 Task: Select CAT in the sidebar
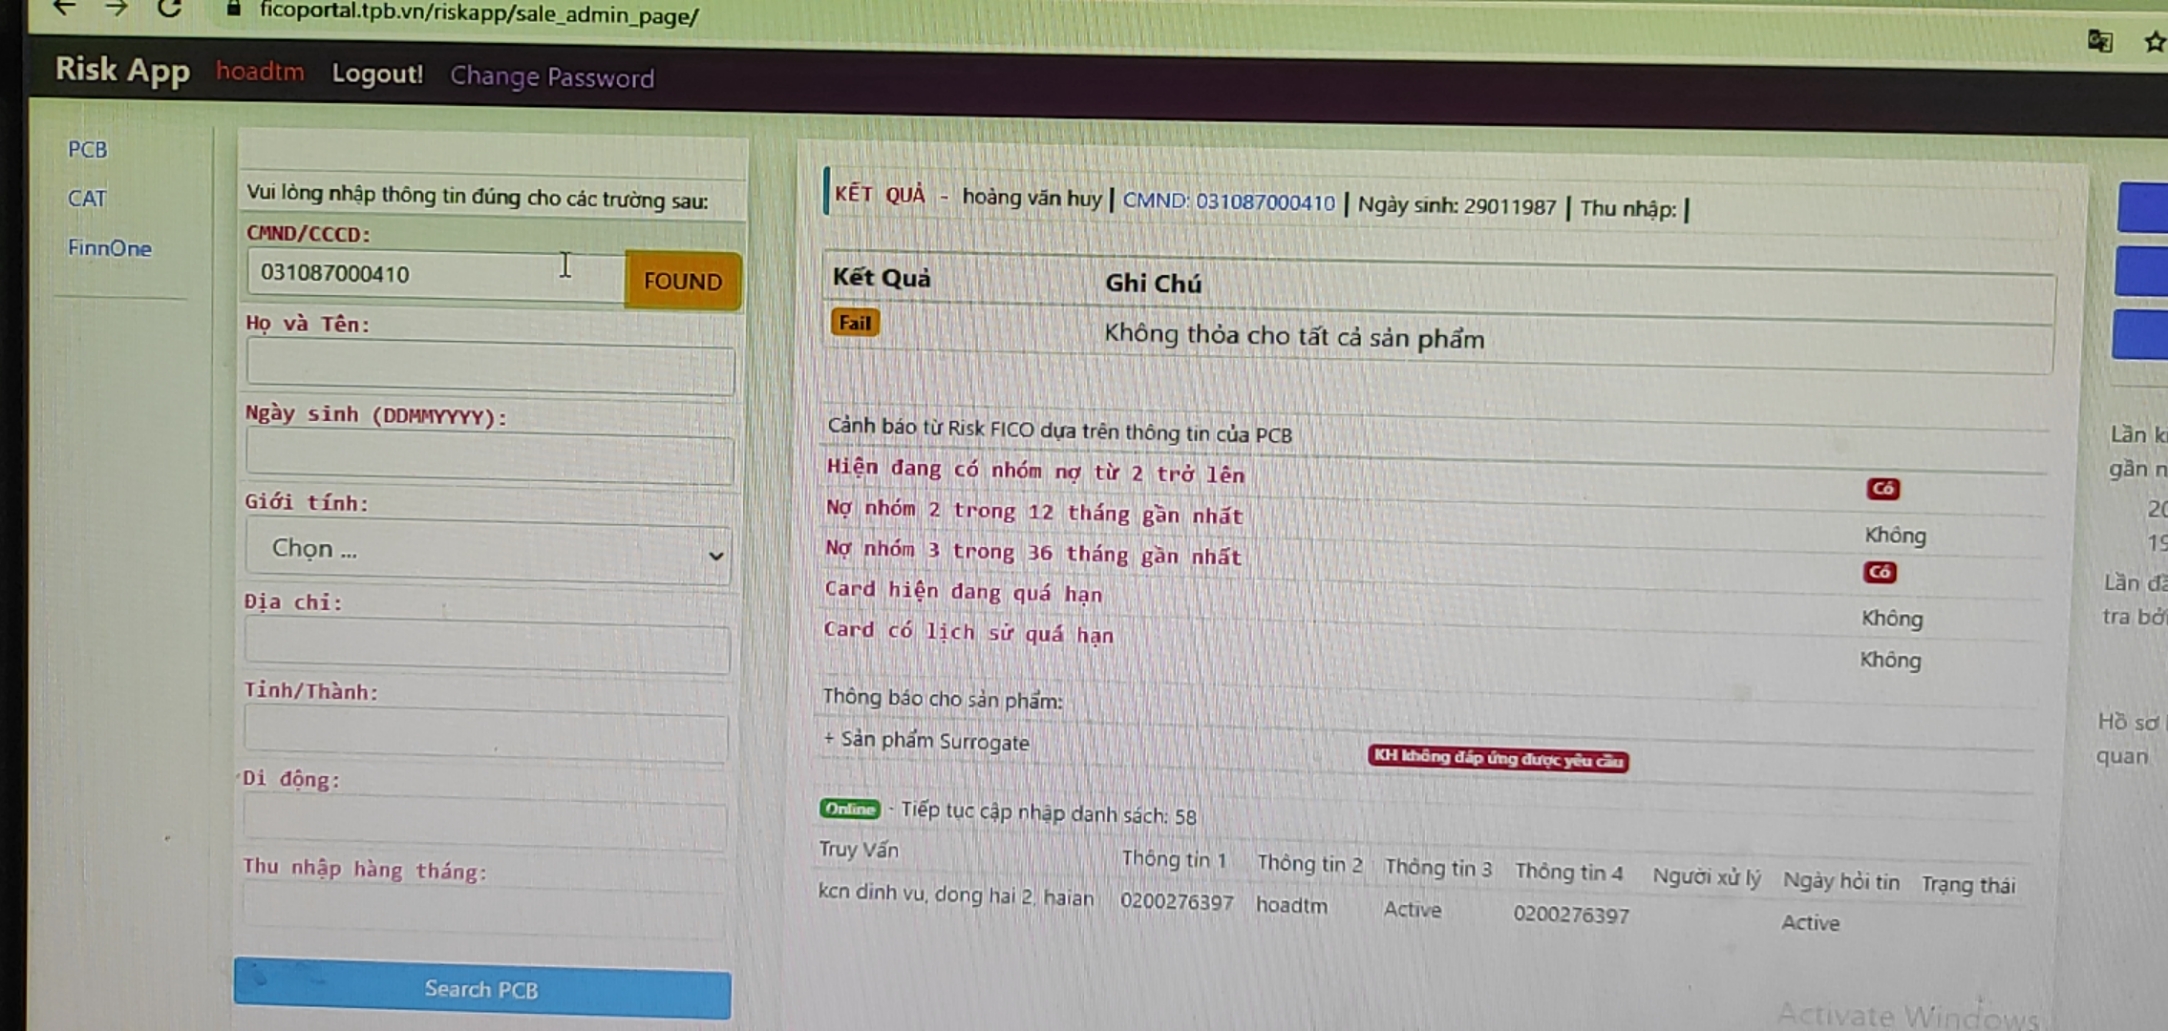[87, 198]
